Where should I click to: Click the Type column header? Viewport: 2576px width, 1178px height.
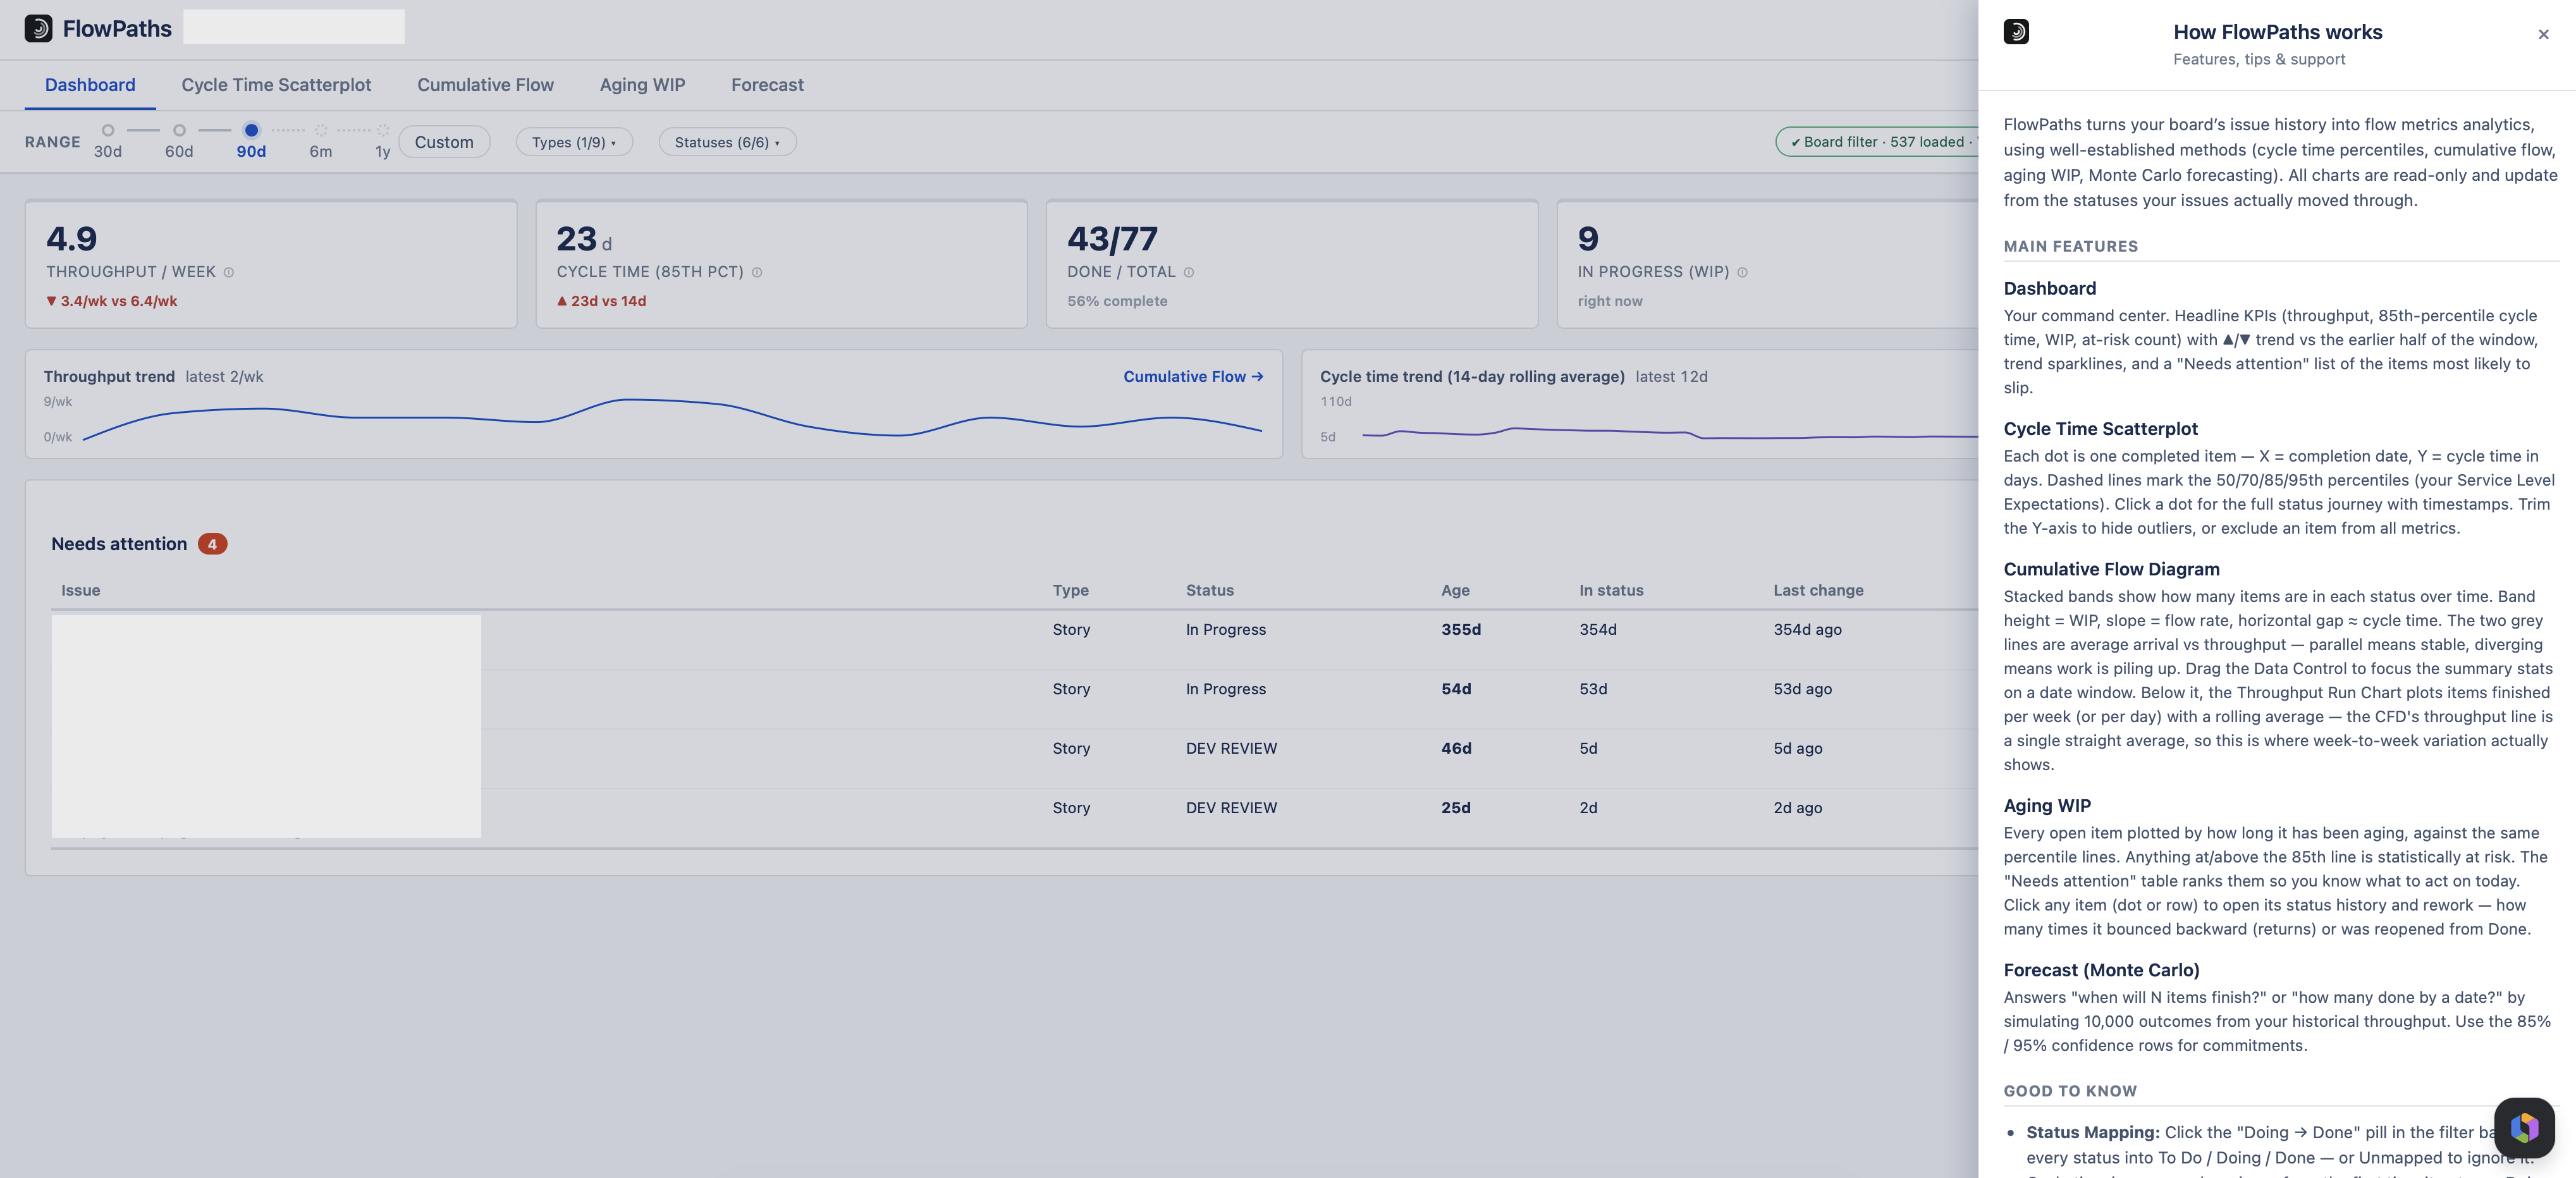pos(1070,590)
